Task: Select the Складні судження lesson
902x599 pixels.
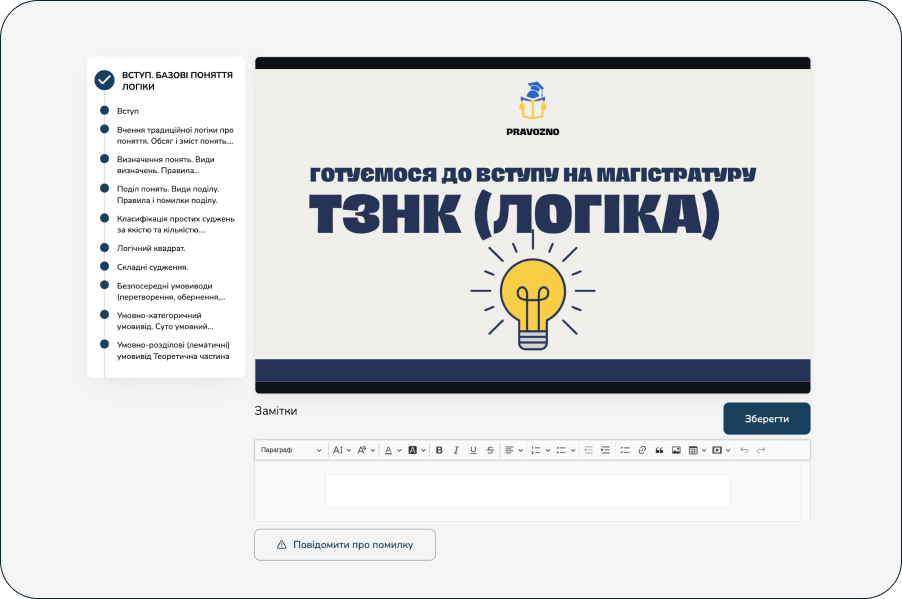Action: tap(152, 267)
